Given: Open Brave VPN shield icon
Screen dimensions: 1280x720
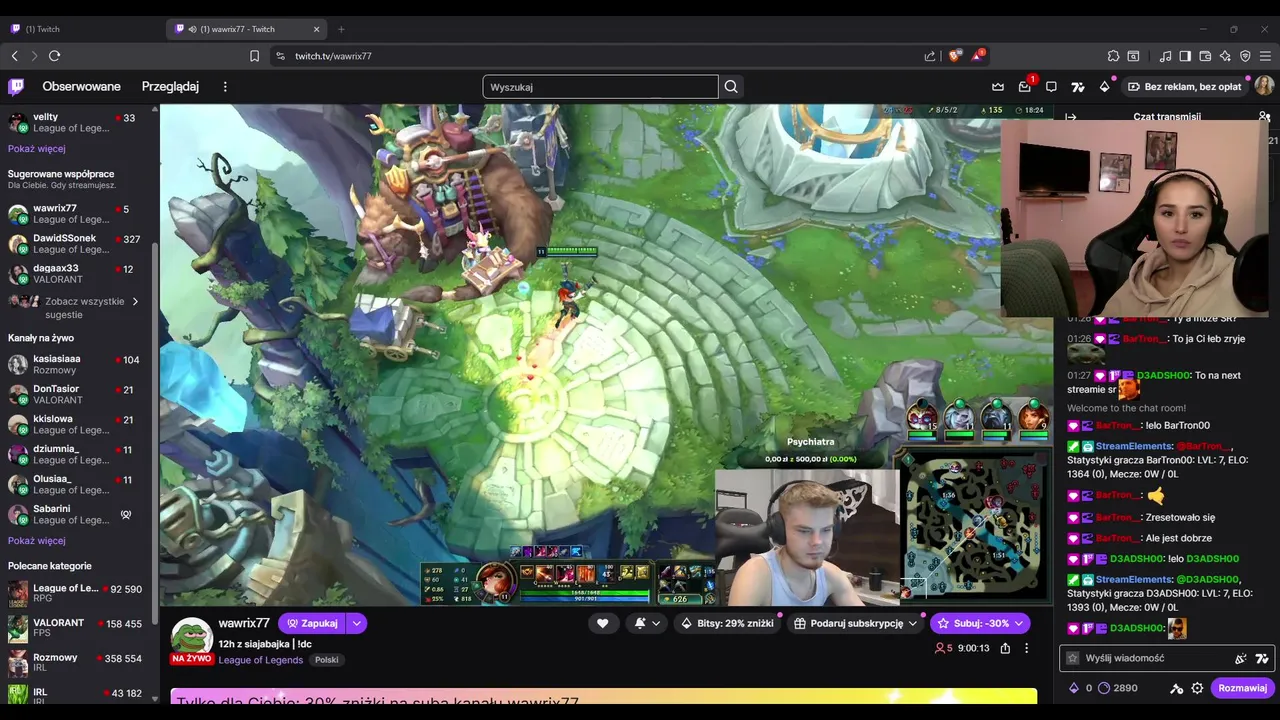Looking at the screenshot, I should click(1245, 56).
